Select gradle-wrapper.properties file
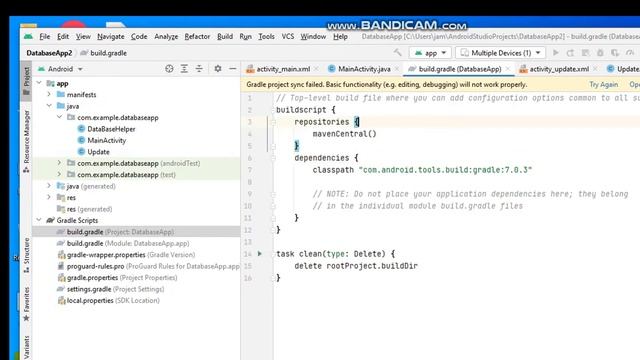The image size is (640, 360). 126,255
